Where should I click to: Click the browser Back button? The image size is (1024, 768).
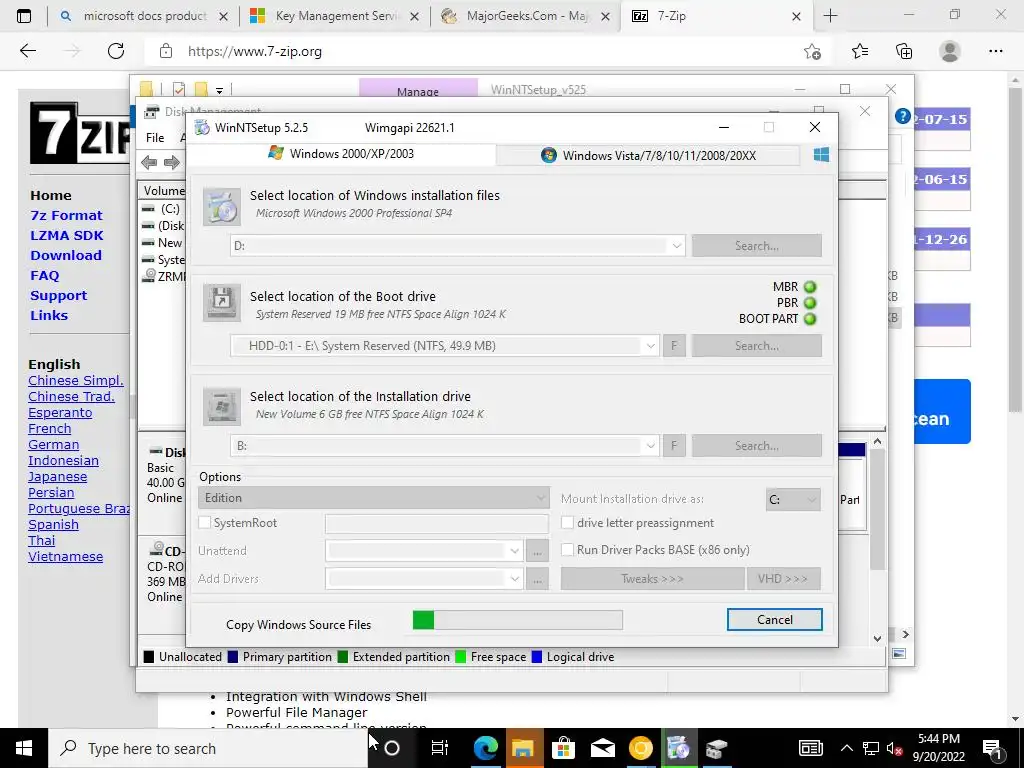[27, 51]
